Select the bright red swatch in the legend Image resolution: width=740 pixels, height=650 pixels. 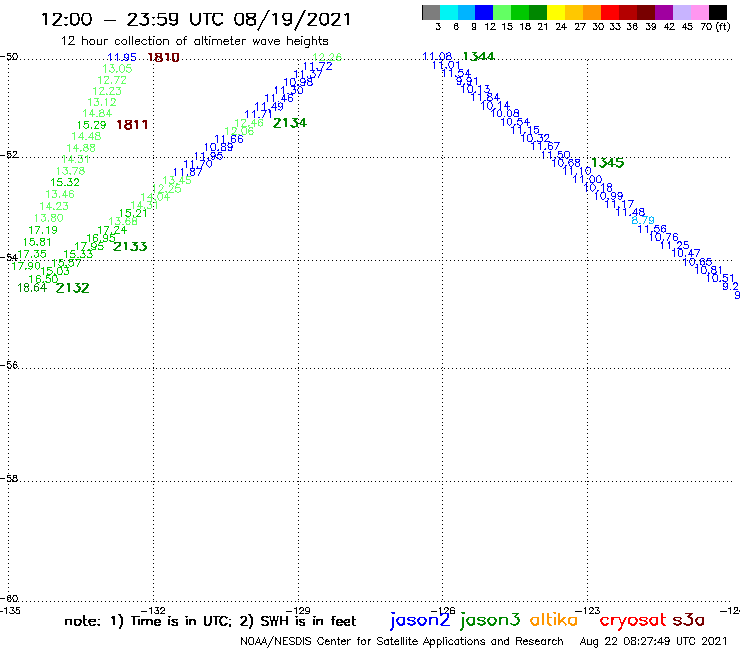(610, 12)
